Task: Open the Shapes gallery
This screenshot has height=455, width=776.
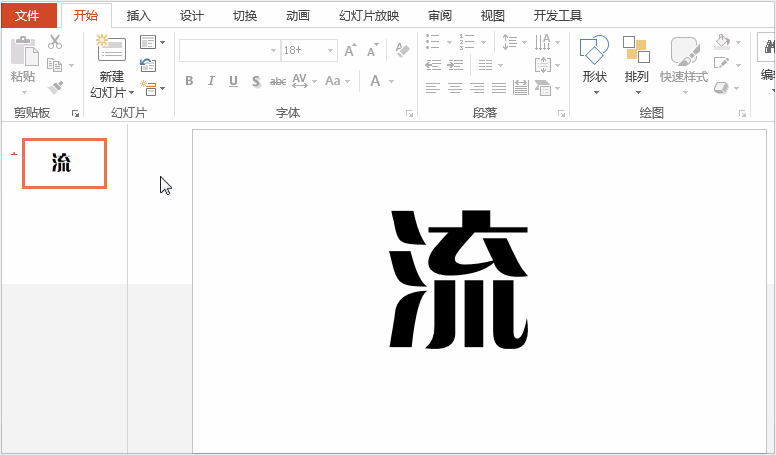Action: 594,64
